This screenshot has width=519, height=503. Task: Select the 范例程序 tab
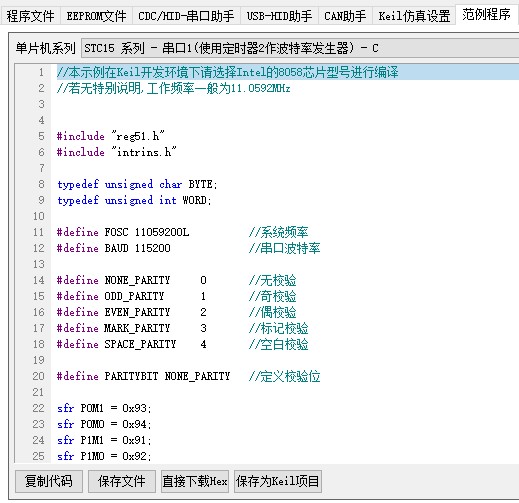[x=486, y=14]
